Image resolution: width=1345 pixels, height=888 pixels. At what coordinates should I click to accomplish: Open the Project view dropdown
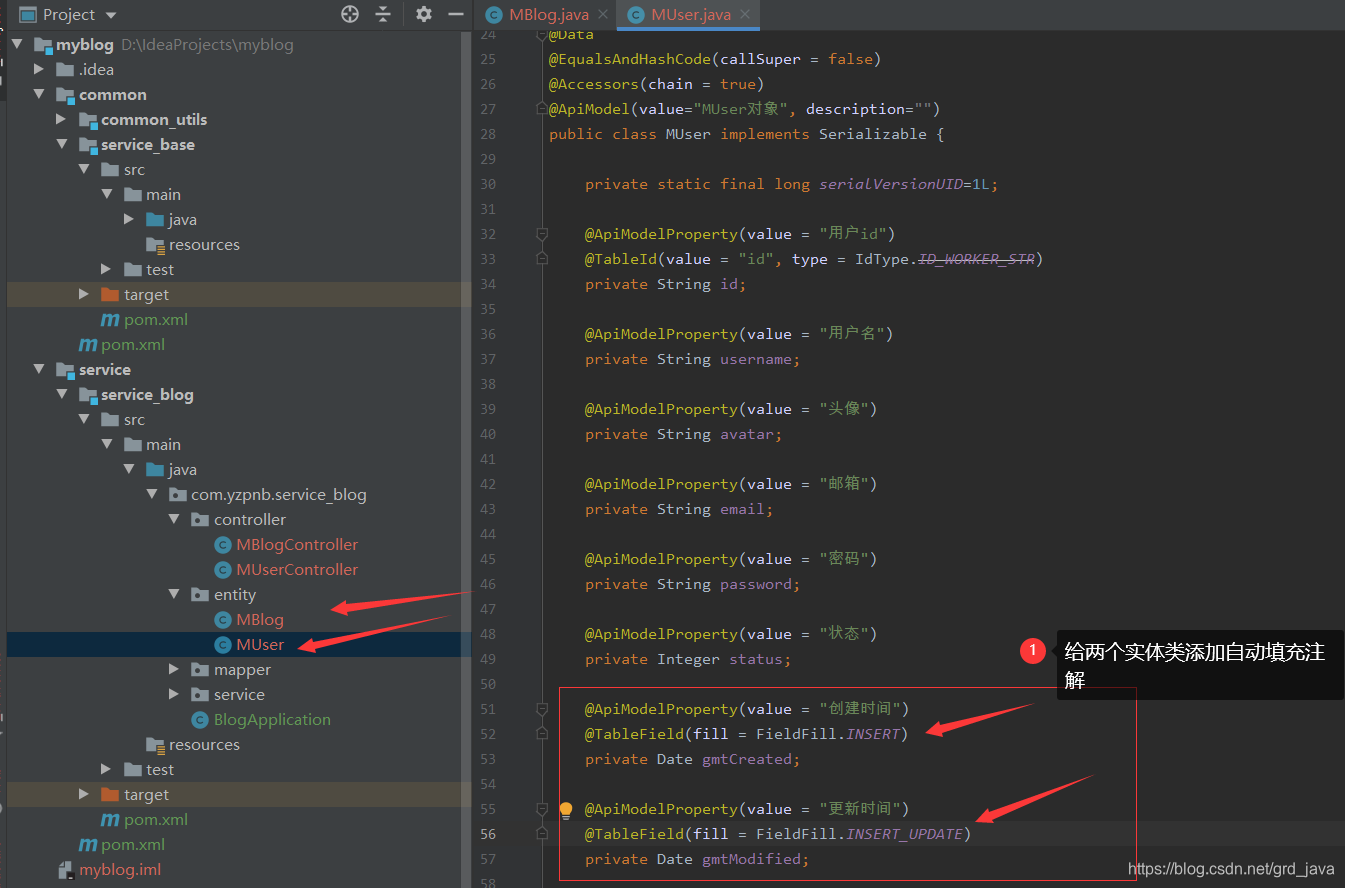[x=111, y=15]
